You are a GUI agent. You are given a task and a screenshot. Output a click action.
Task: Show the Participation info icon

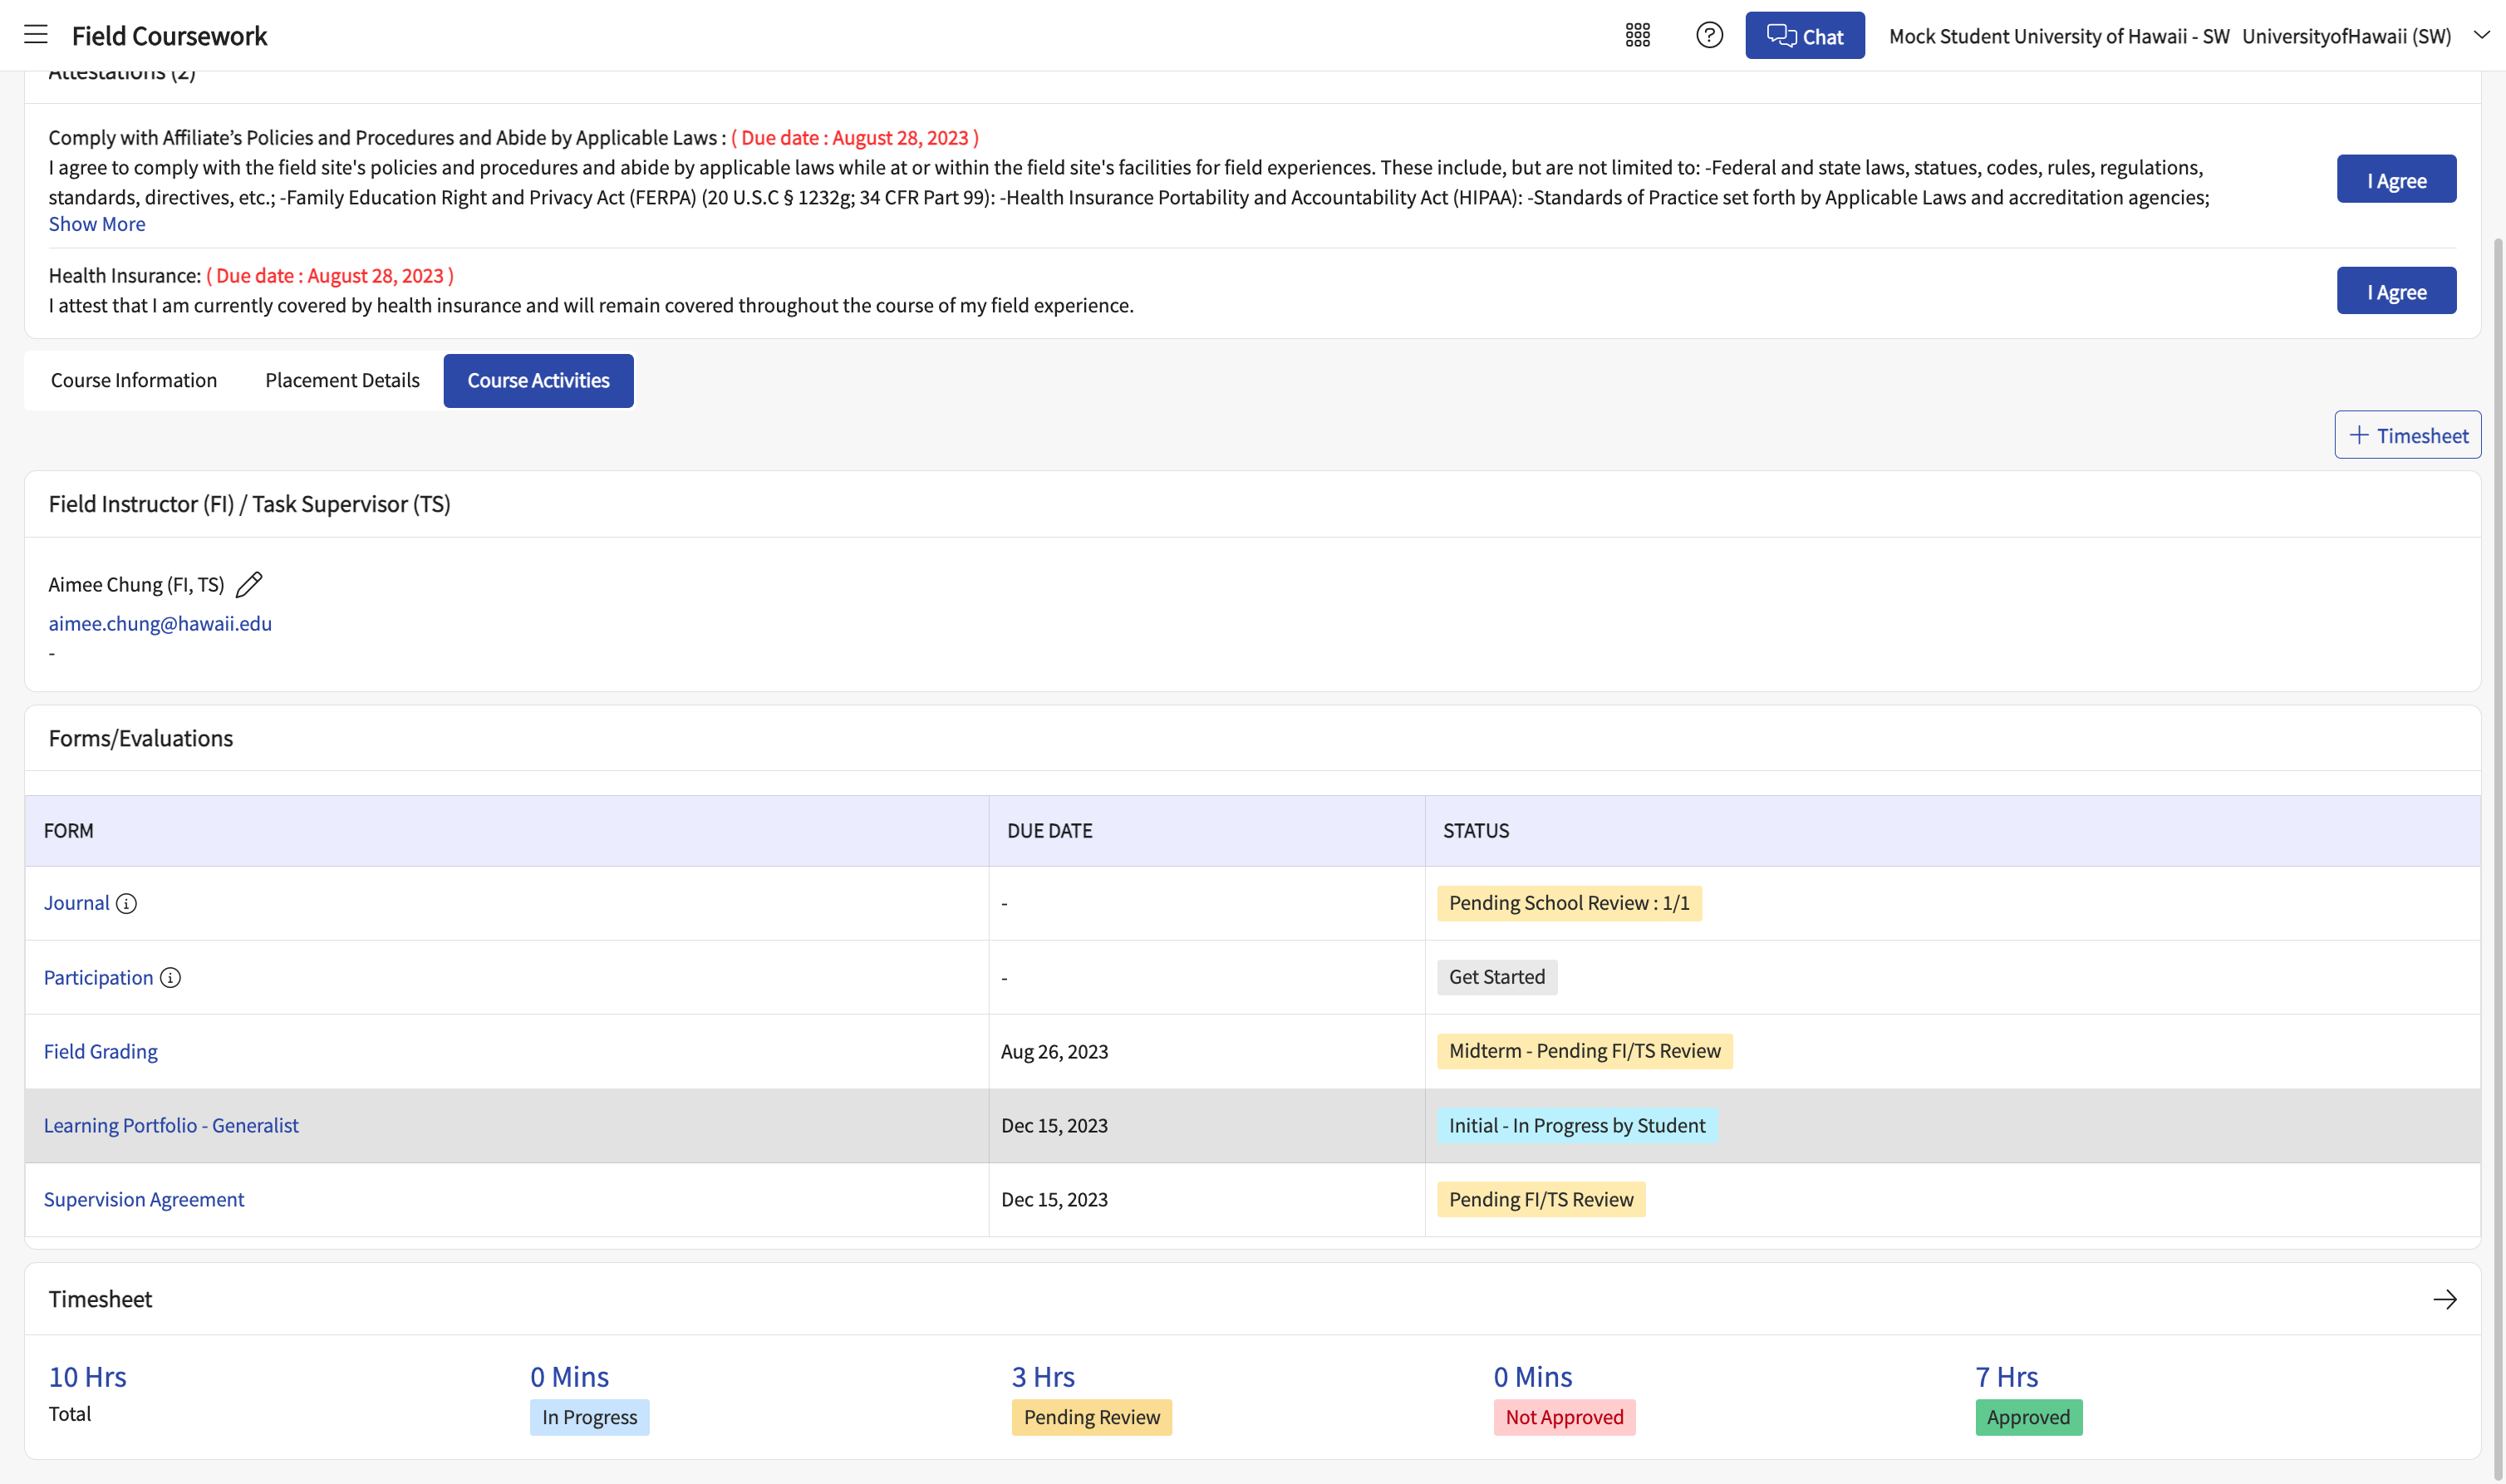click(x=170, y=977)
